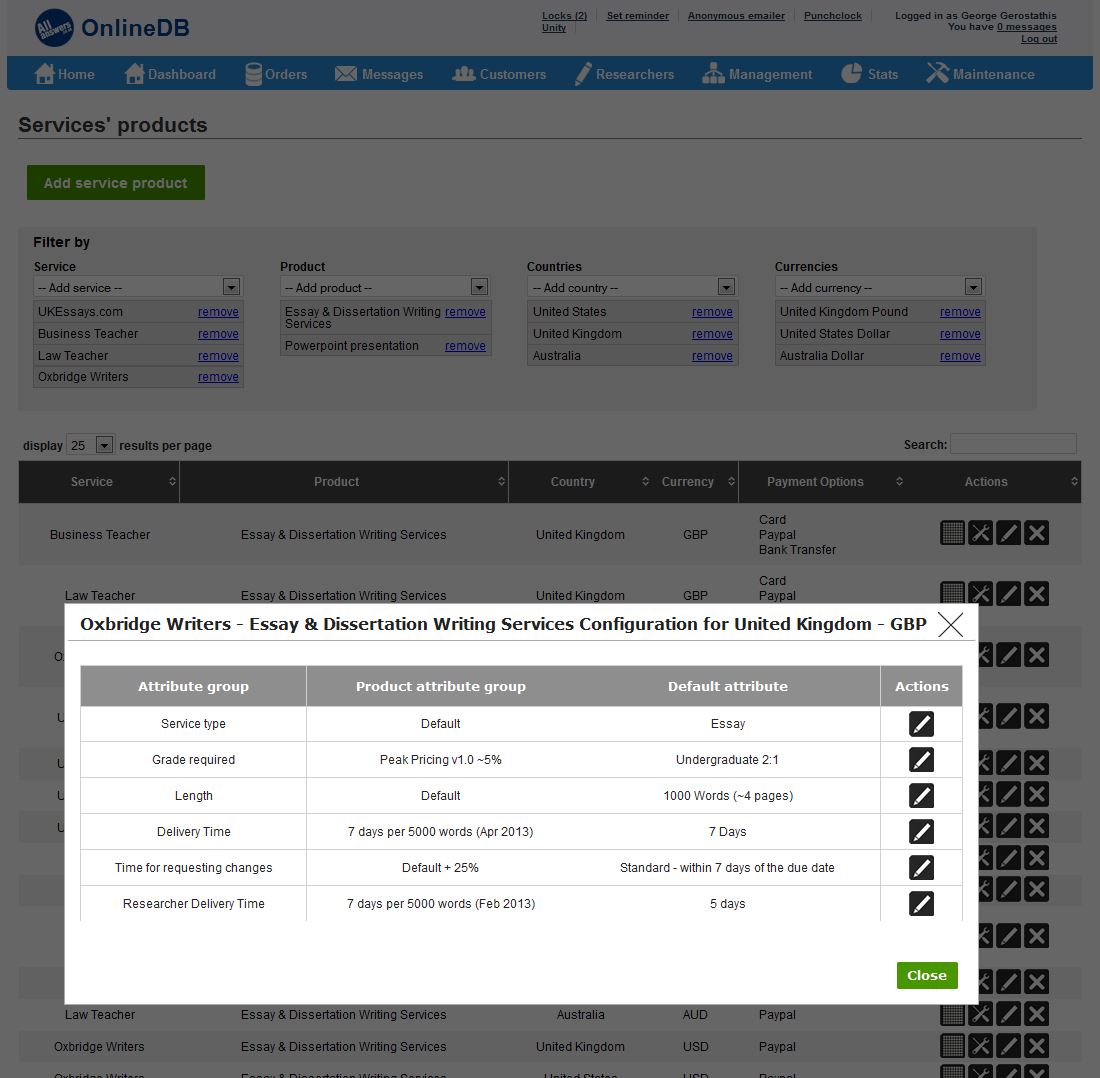The width and height of the screenshot is (1100, 1078).
Task: Open the tools configuration icon for Business Teacher
Action: [x=980, y=533]
